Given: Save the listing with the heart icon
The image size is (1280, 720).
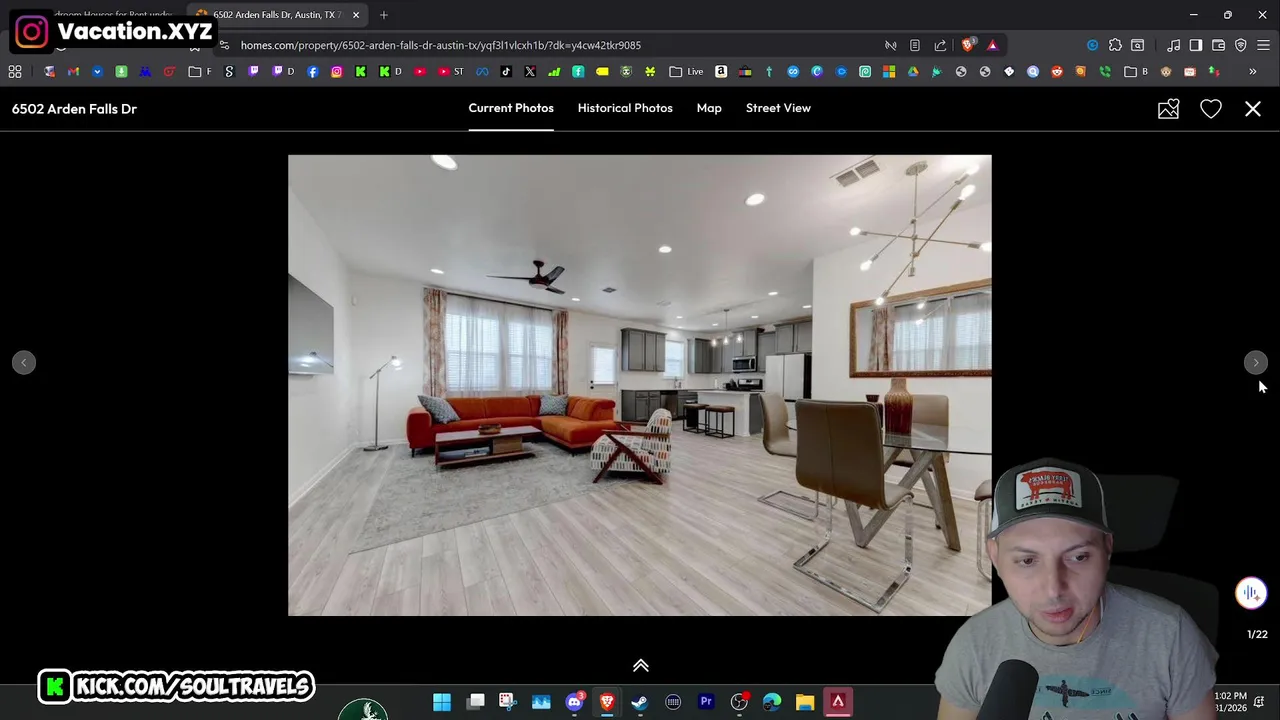Looking at the screenshot, I should (1211, 109).
